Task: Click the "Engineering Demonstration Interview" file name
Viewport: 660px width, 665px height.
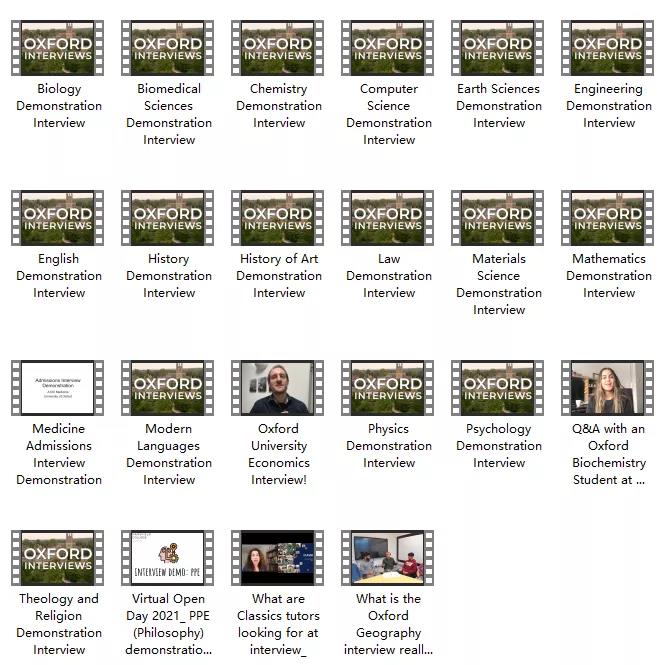Action: pyautogui.click(x=609, y=106)
